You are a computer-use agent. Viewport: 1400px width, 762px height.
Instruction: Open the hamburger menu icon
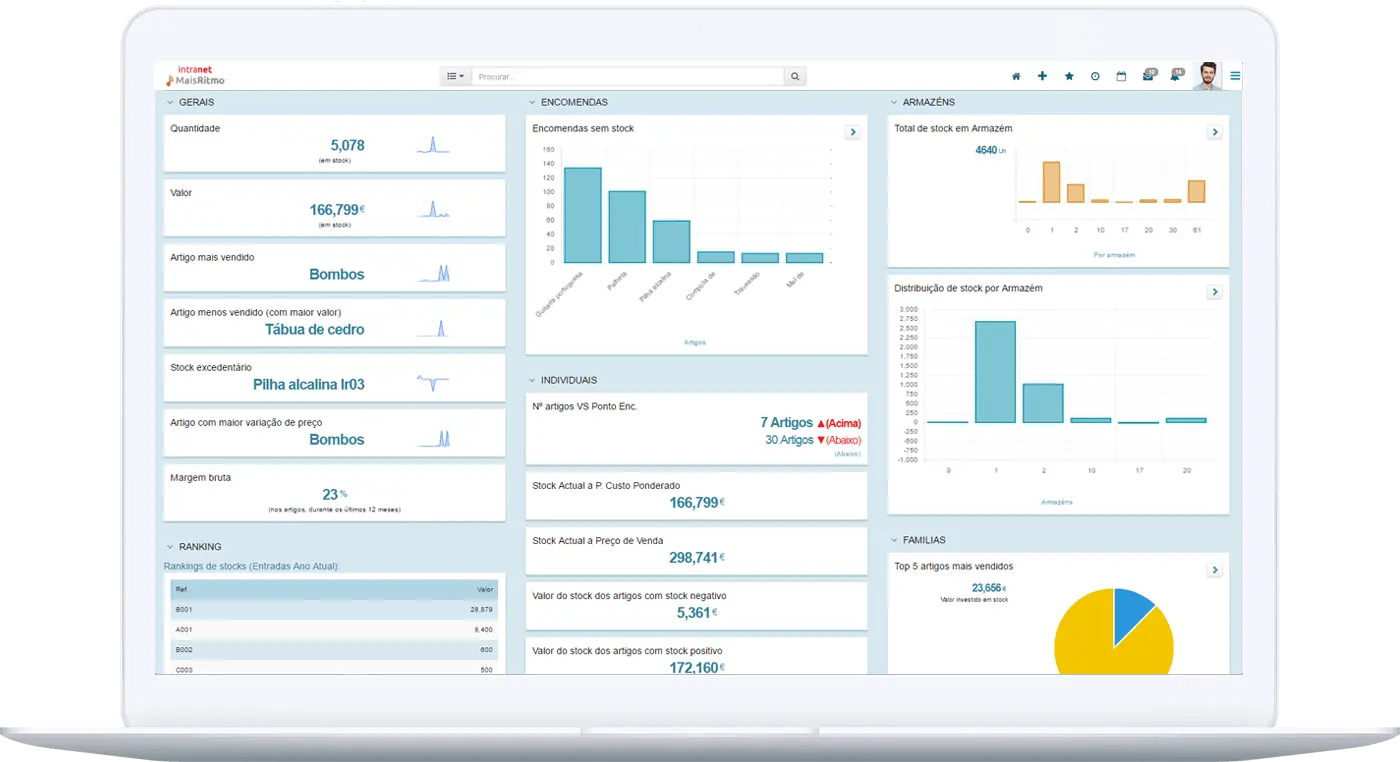point(1235,76)
